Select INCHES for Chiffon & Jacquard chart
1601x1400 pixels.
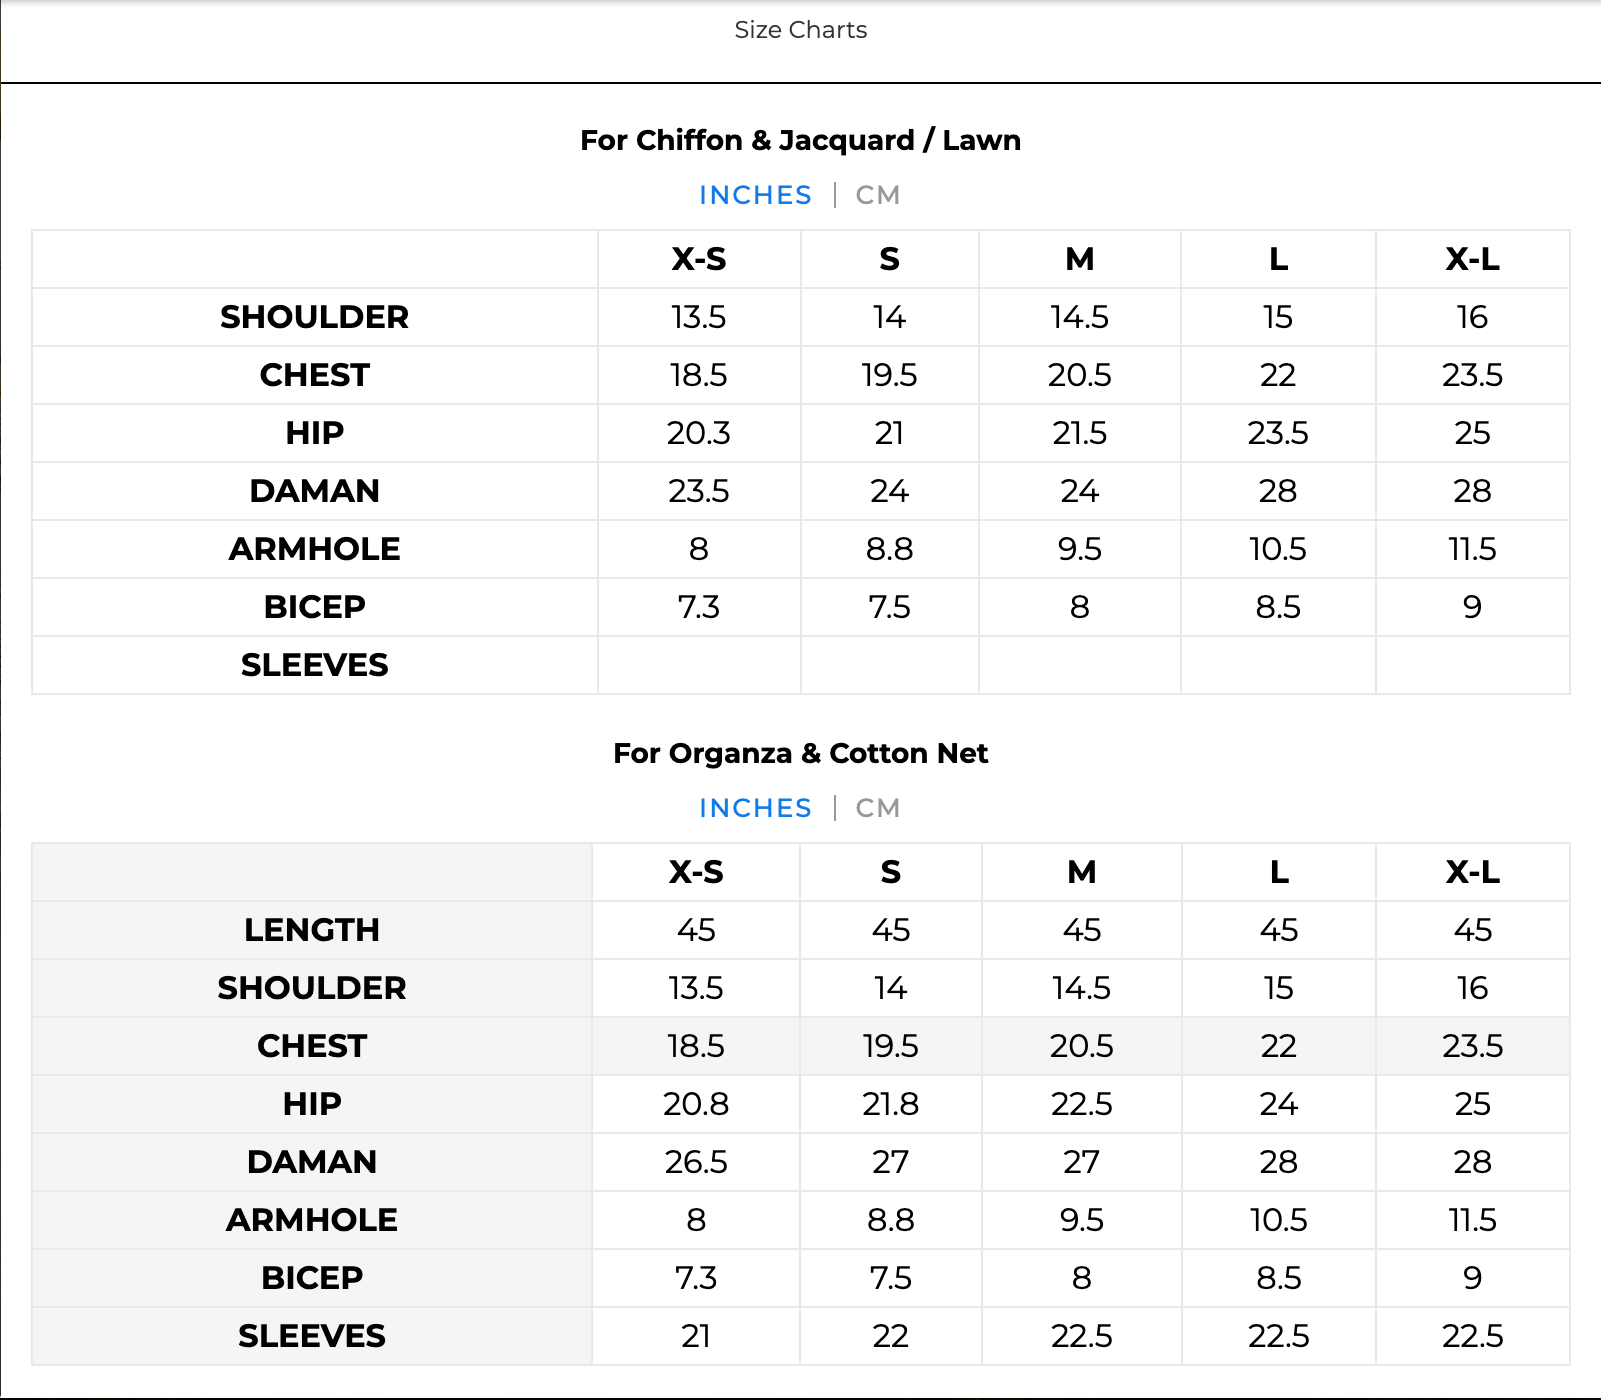point(755,195)
